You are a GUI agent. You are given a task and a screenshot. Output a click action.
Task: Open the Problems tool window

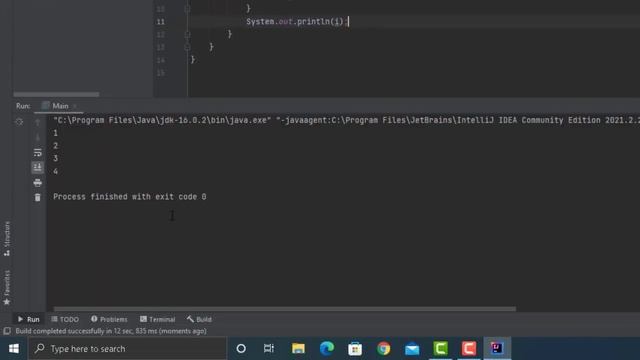[109, 319]
